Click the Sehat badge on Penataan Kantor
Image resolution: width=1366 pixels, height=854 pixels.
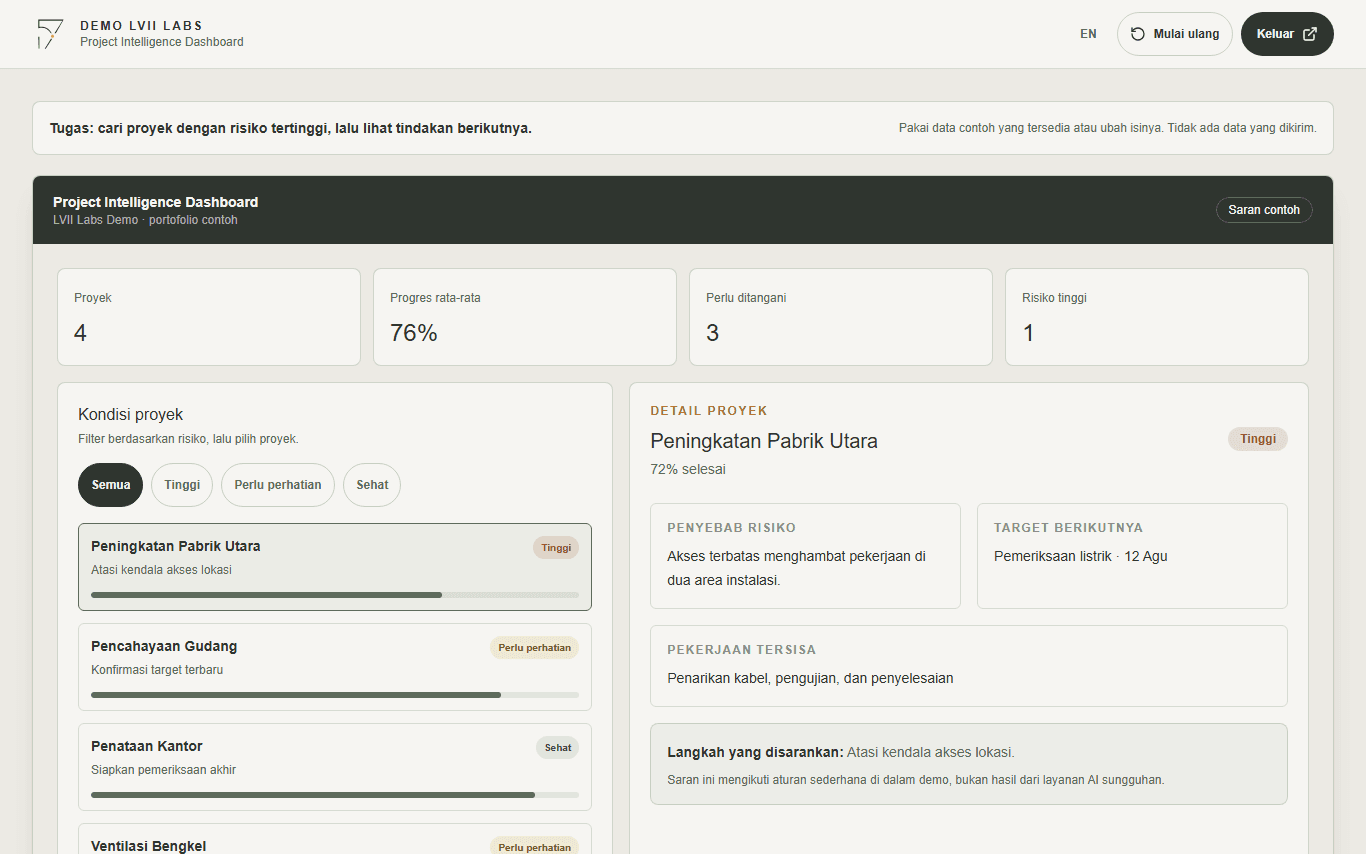[x=558, y=748]
